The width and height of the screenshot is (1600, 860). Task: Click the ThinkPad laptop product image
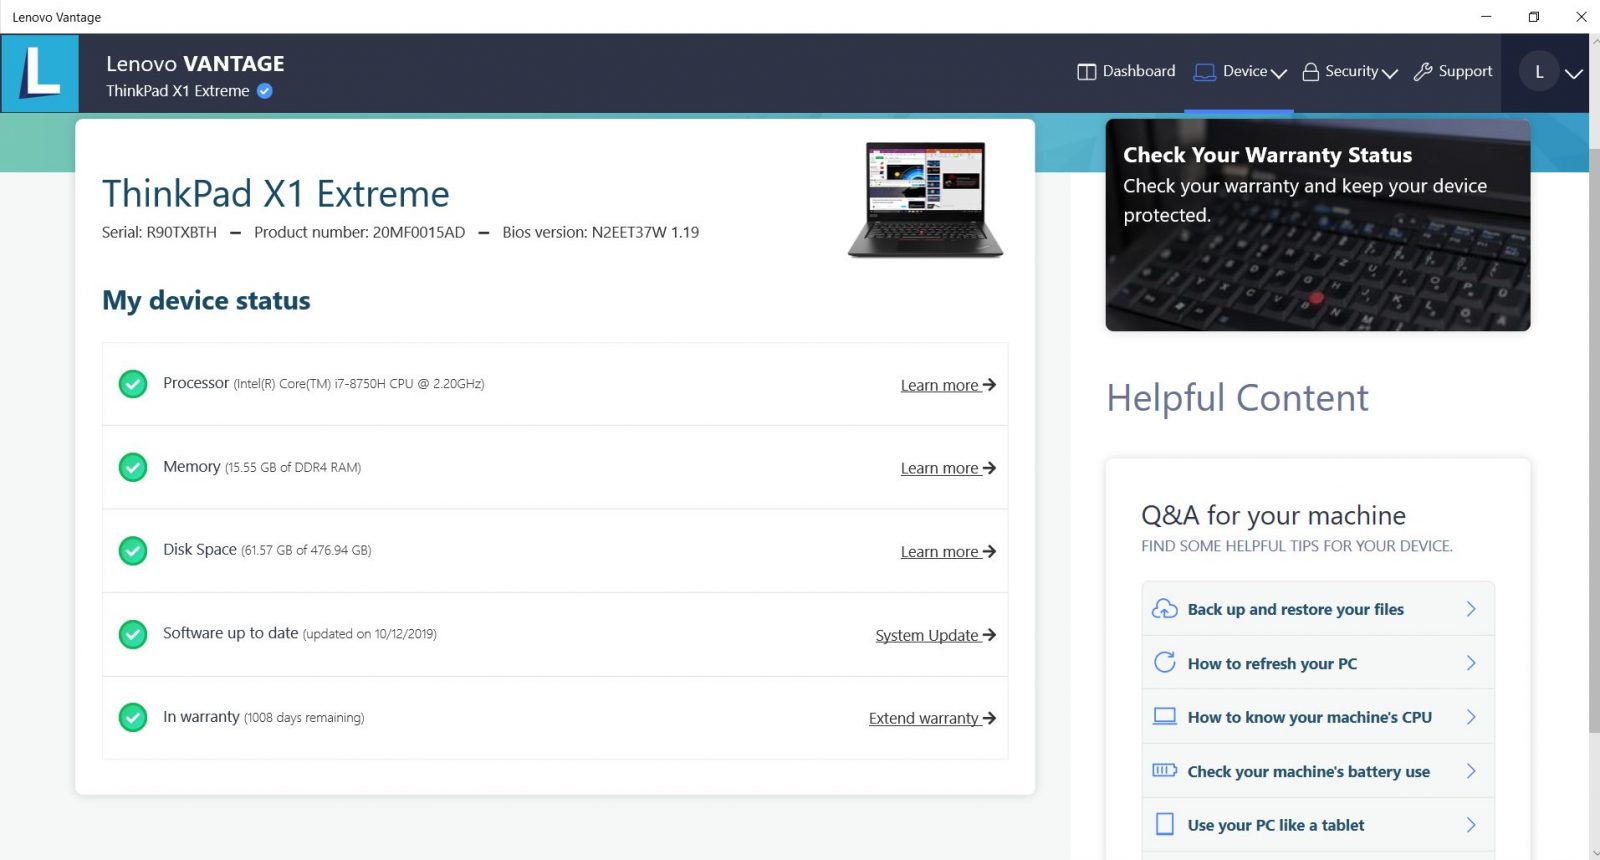[926, 200]
